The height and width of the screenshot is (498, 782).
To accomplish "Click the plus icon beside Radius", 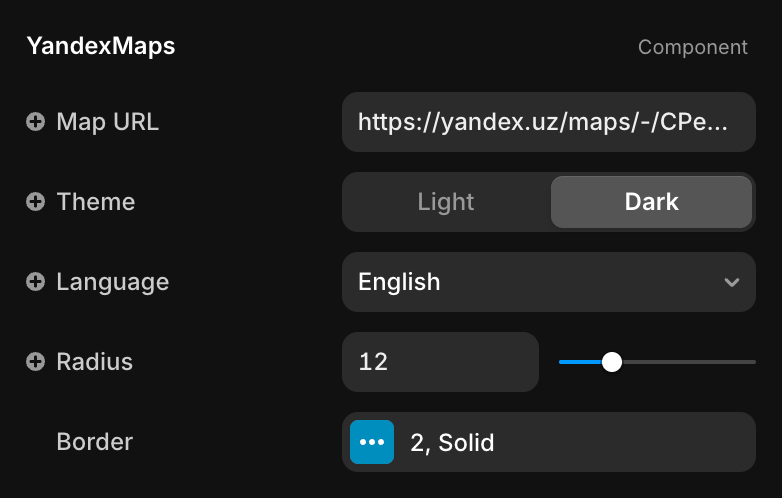I will pos(36,362).
